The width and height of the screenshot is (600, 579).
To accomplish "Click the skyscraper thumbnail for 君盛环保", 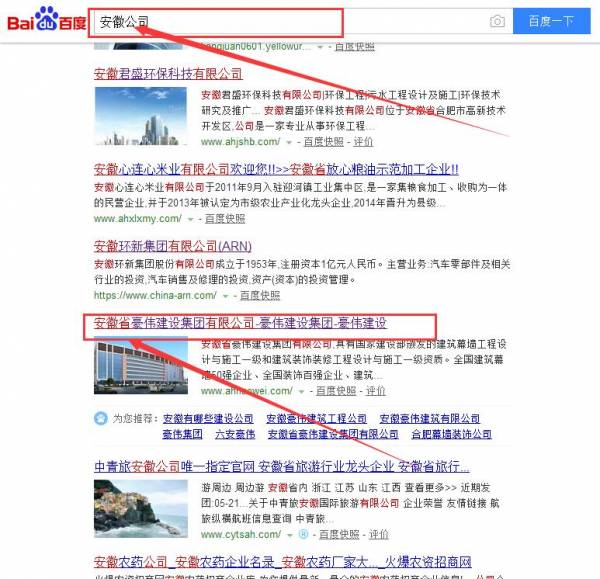I will [141, 116].
